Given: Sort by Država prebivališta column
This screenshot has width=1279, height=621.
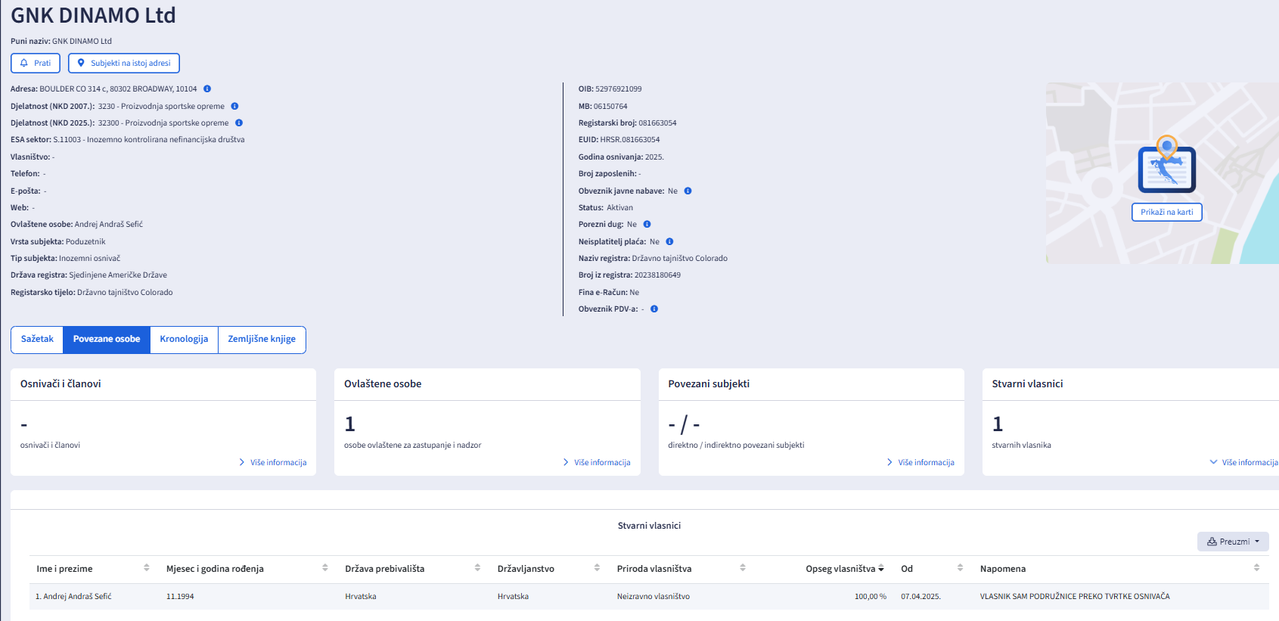Looking at the screenshot, I should pyautogui.click(x=413, y=569).
